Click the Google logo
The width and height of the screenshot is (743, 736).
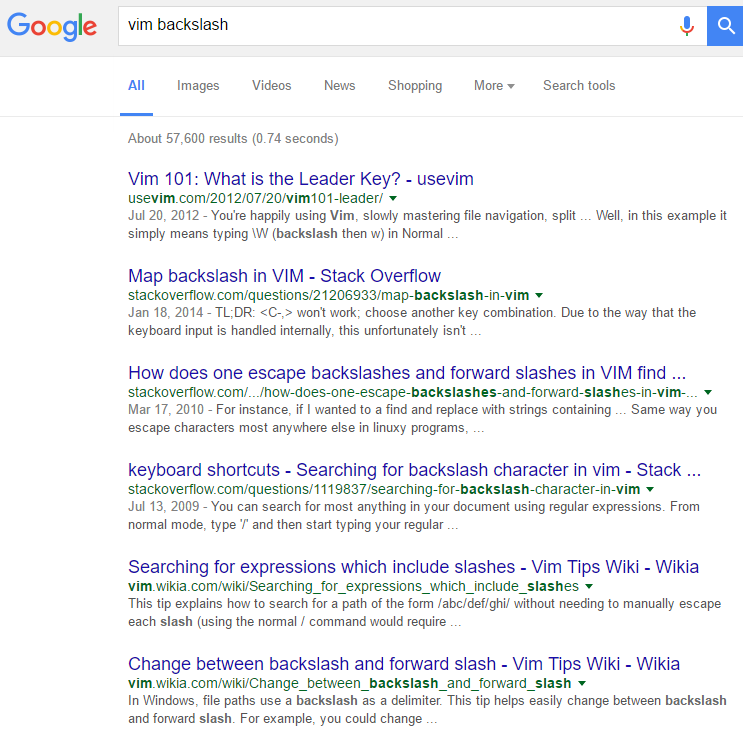tap(52, 27)
